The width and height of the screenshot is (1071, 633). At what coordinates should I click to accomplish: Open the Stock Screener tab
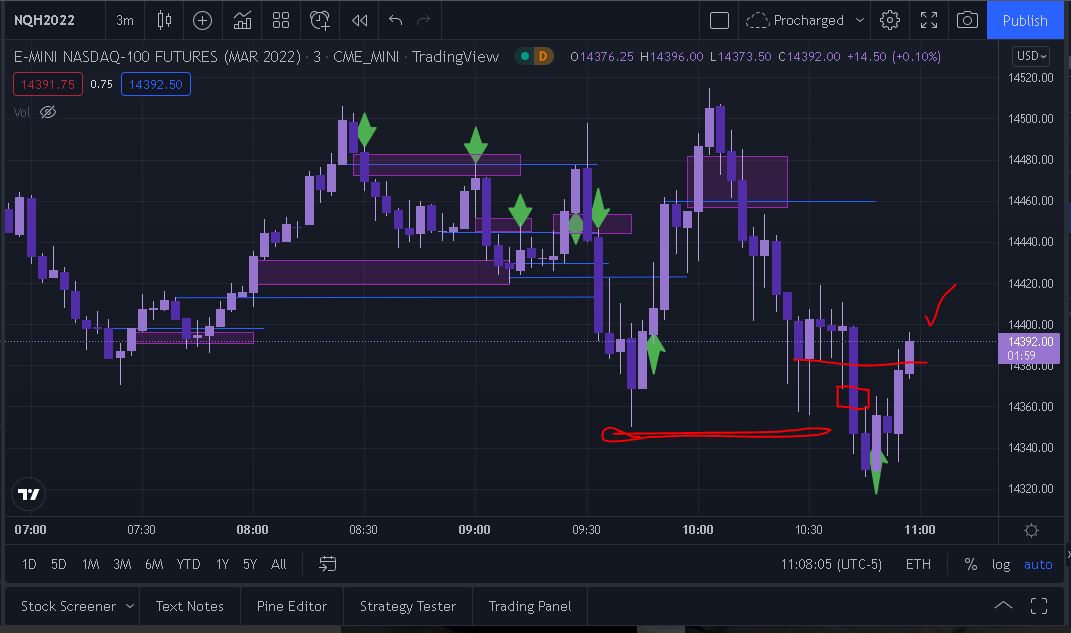tap(68, 606)
